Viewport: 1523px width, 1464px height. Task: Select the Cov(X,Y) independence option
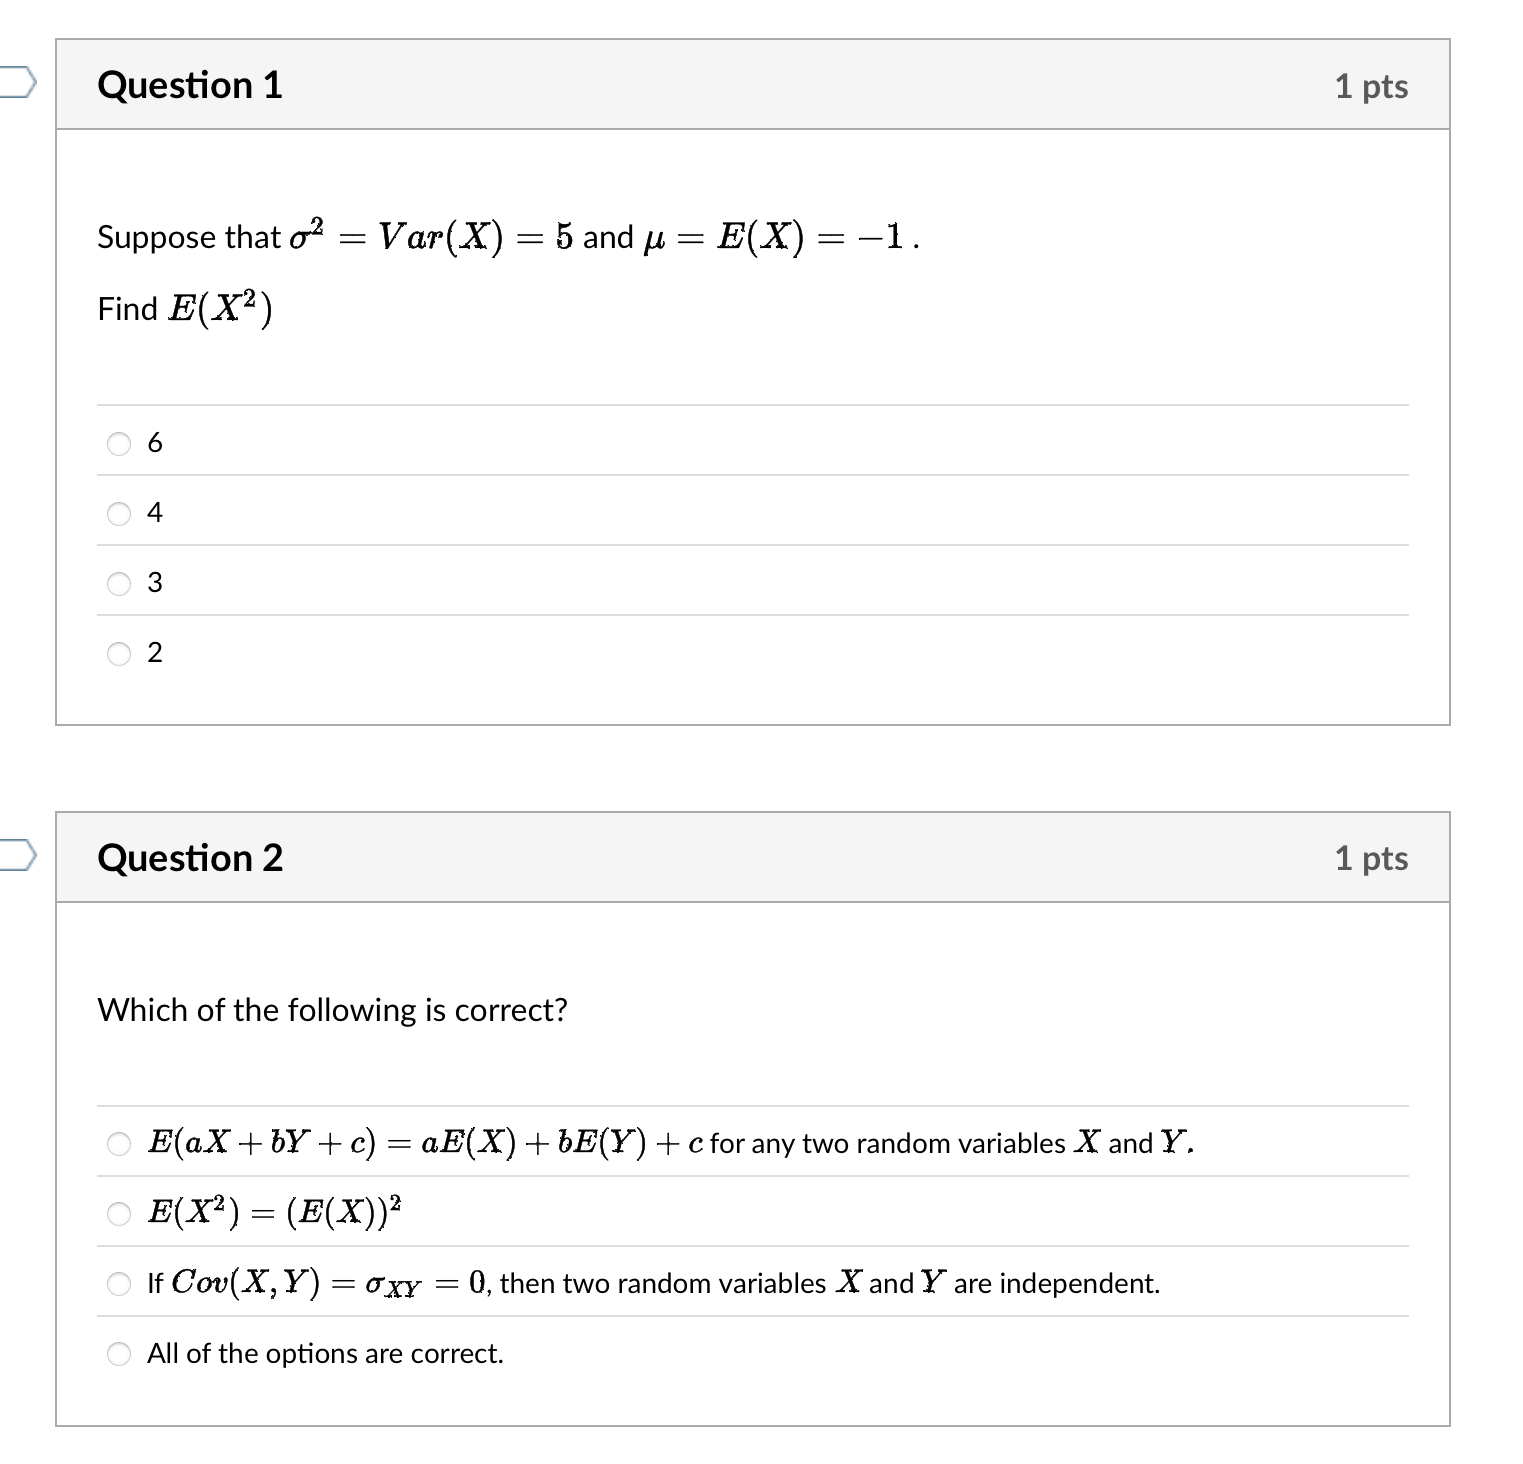click(119, 1283)
